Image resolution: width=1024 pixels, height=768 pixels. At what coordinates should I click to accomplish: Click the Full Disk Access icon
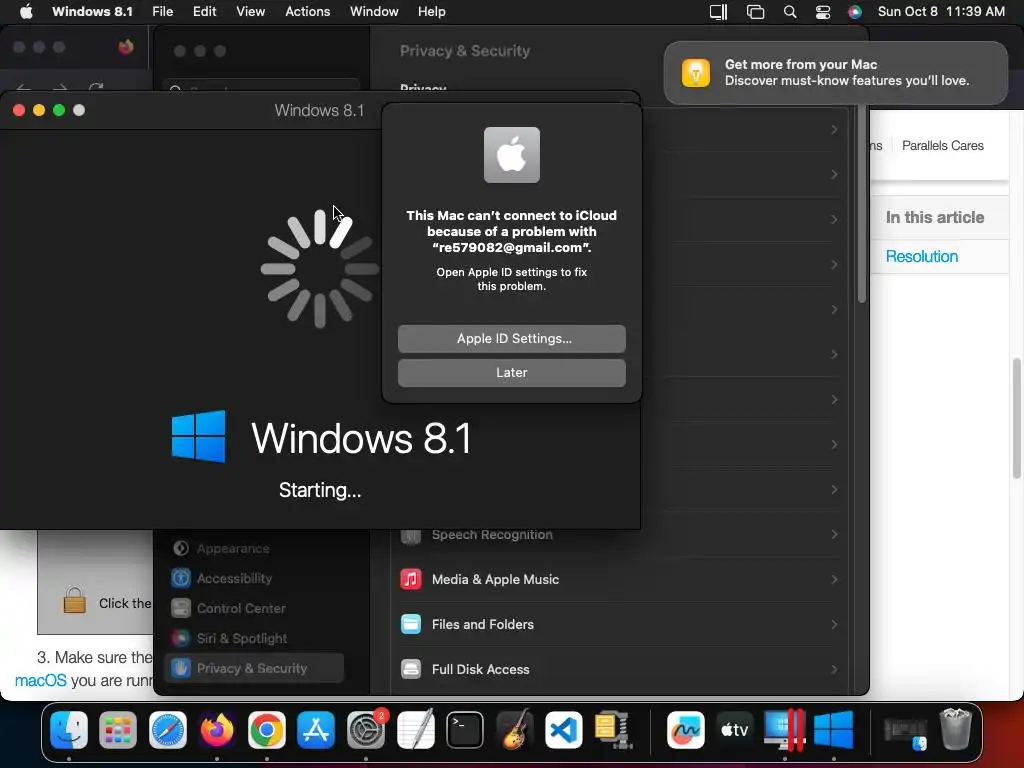[411, 669]
